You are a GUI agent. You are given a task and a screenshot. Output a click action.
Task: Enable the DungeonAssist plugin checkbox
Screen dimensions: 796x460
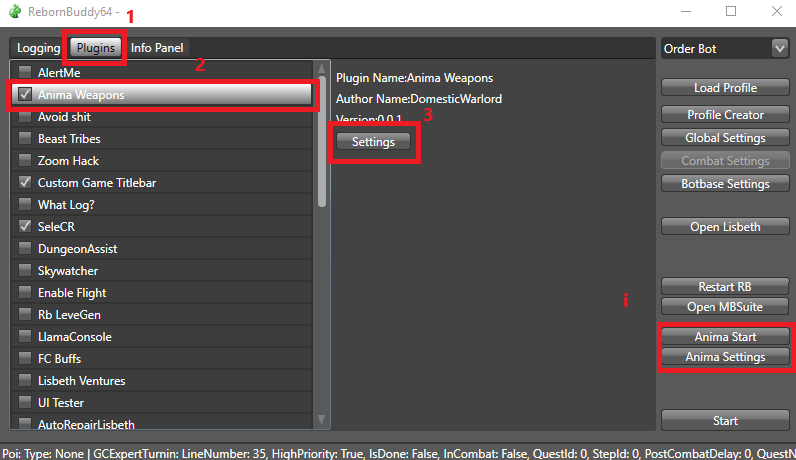pyautogui.click(x=24, y=248)
